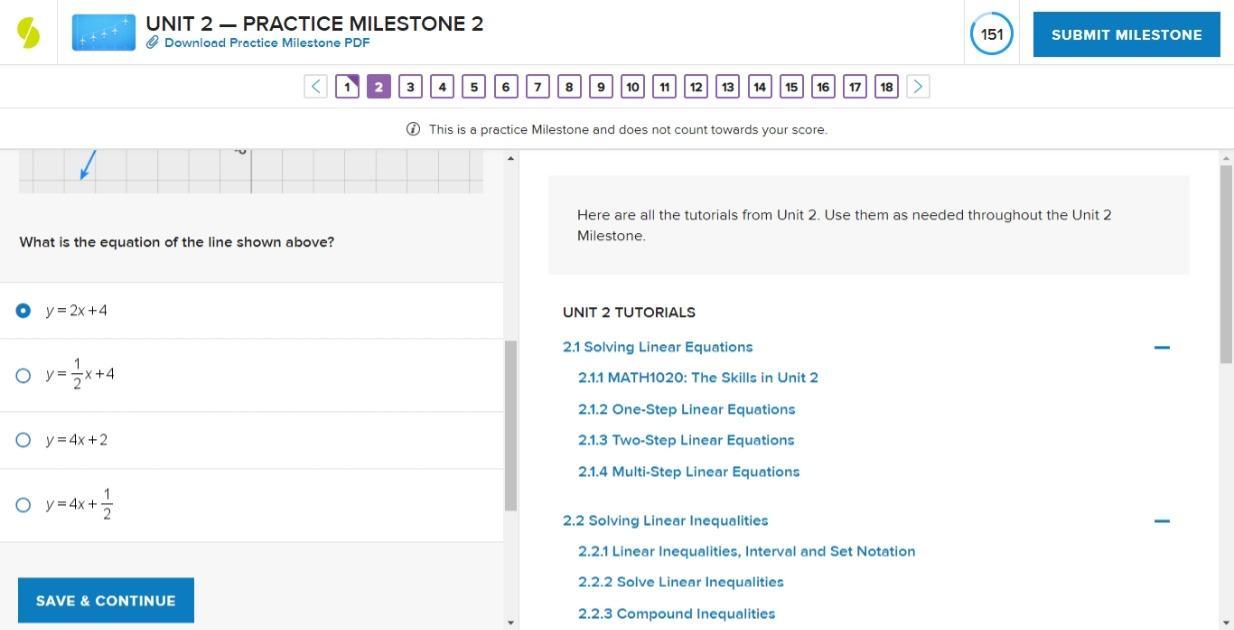1234x630 pixels.
Task: Choose answer y = 4x + 2
Action: click(x=24, y=440)
